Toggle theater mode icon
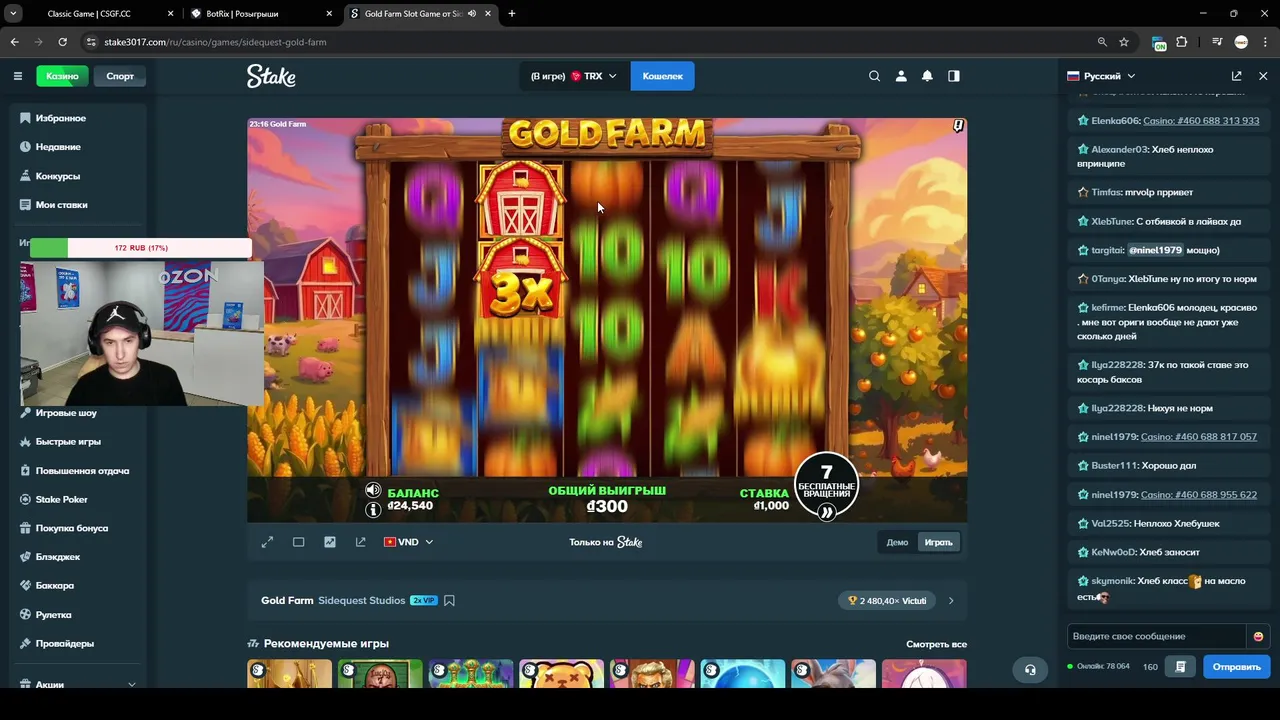 (x=298, y=542)
